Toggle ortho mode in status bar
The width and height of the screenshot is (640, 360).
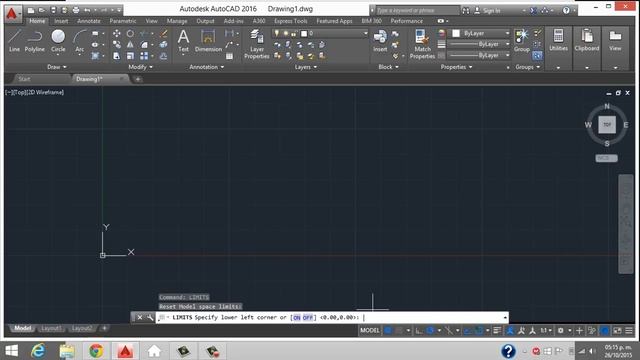click(419, 330)
